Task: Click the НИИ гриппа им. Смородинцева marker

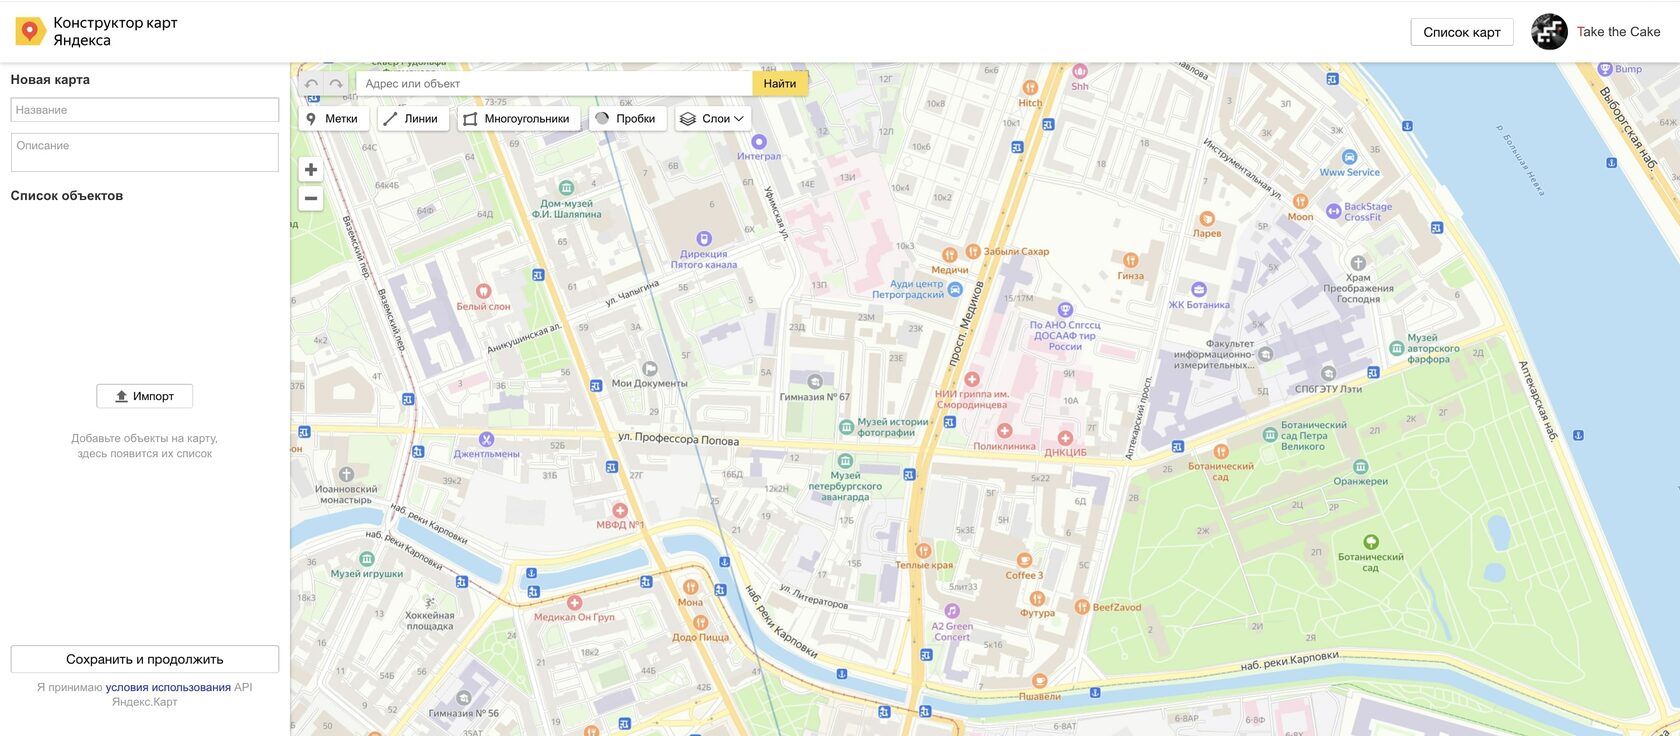Action: click(972, 379)
